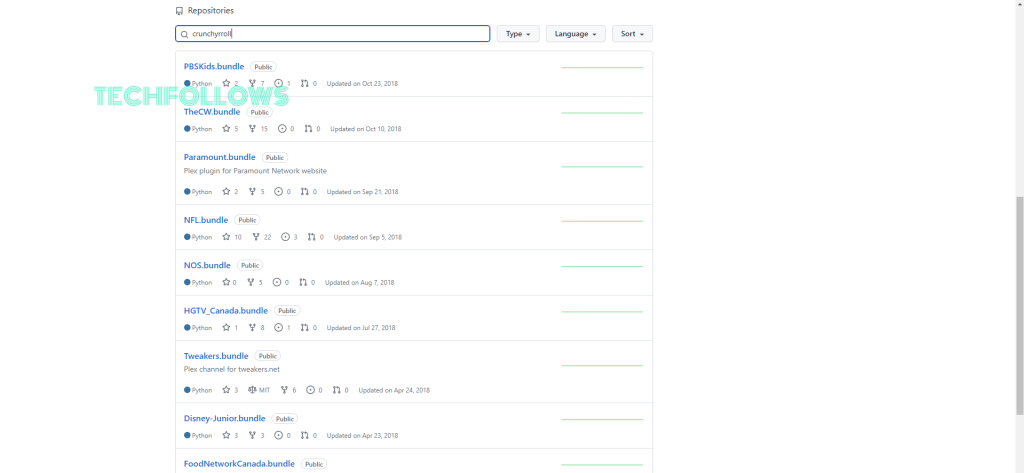Image resolution: width=1024 pixels, height=473 pixels.
Task: Click the star icon for TheCW.bundle
Action: 227,129
